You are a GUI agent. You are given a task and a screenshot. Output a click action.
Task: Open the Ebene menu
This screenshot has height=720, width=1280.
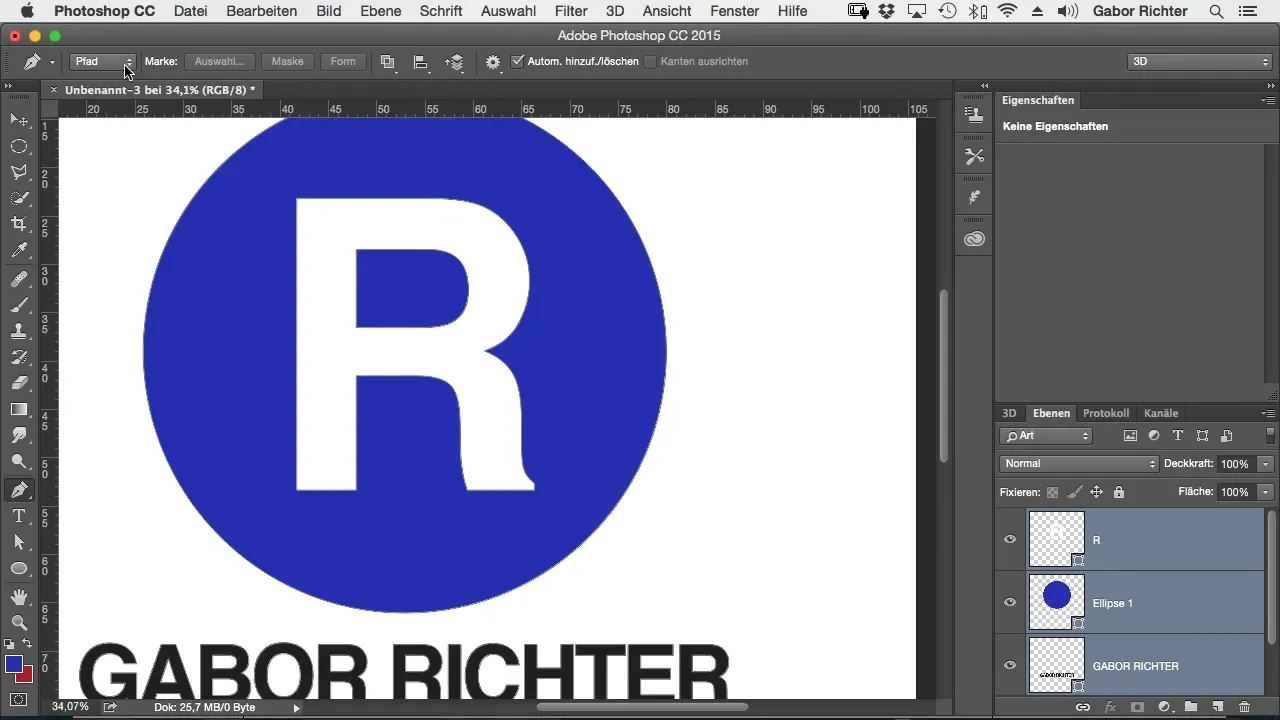pos(381,11)
